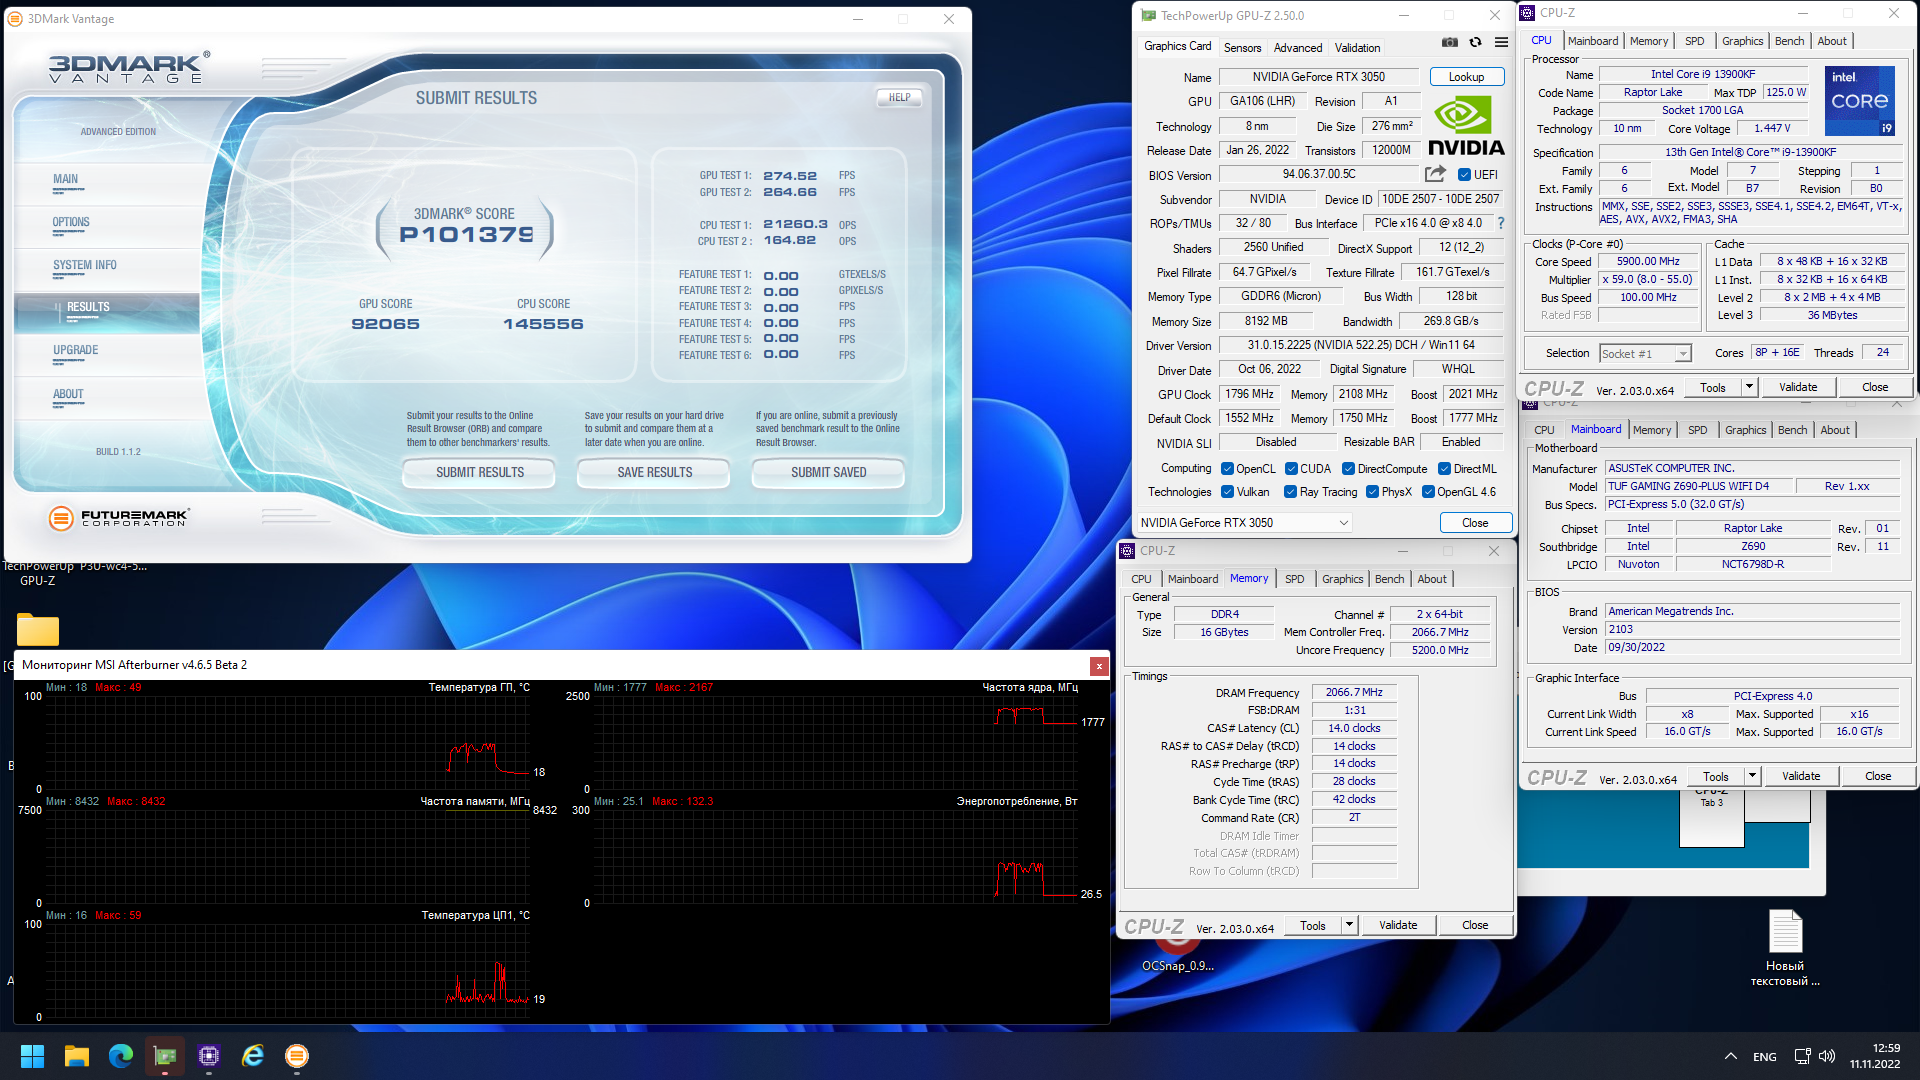Expand Tools dropdown arrow in CPU-Z Mainboard window
Screen dimensions: 1920x1080
tap(1752, 776)
